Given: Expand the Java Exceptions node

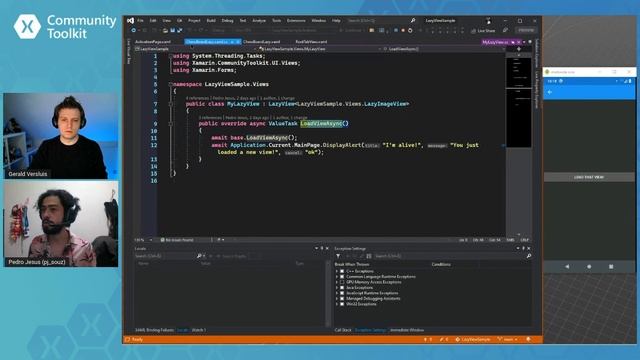Looking at the screenshot, I should 337,288.
